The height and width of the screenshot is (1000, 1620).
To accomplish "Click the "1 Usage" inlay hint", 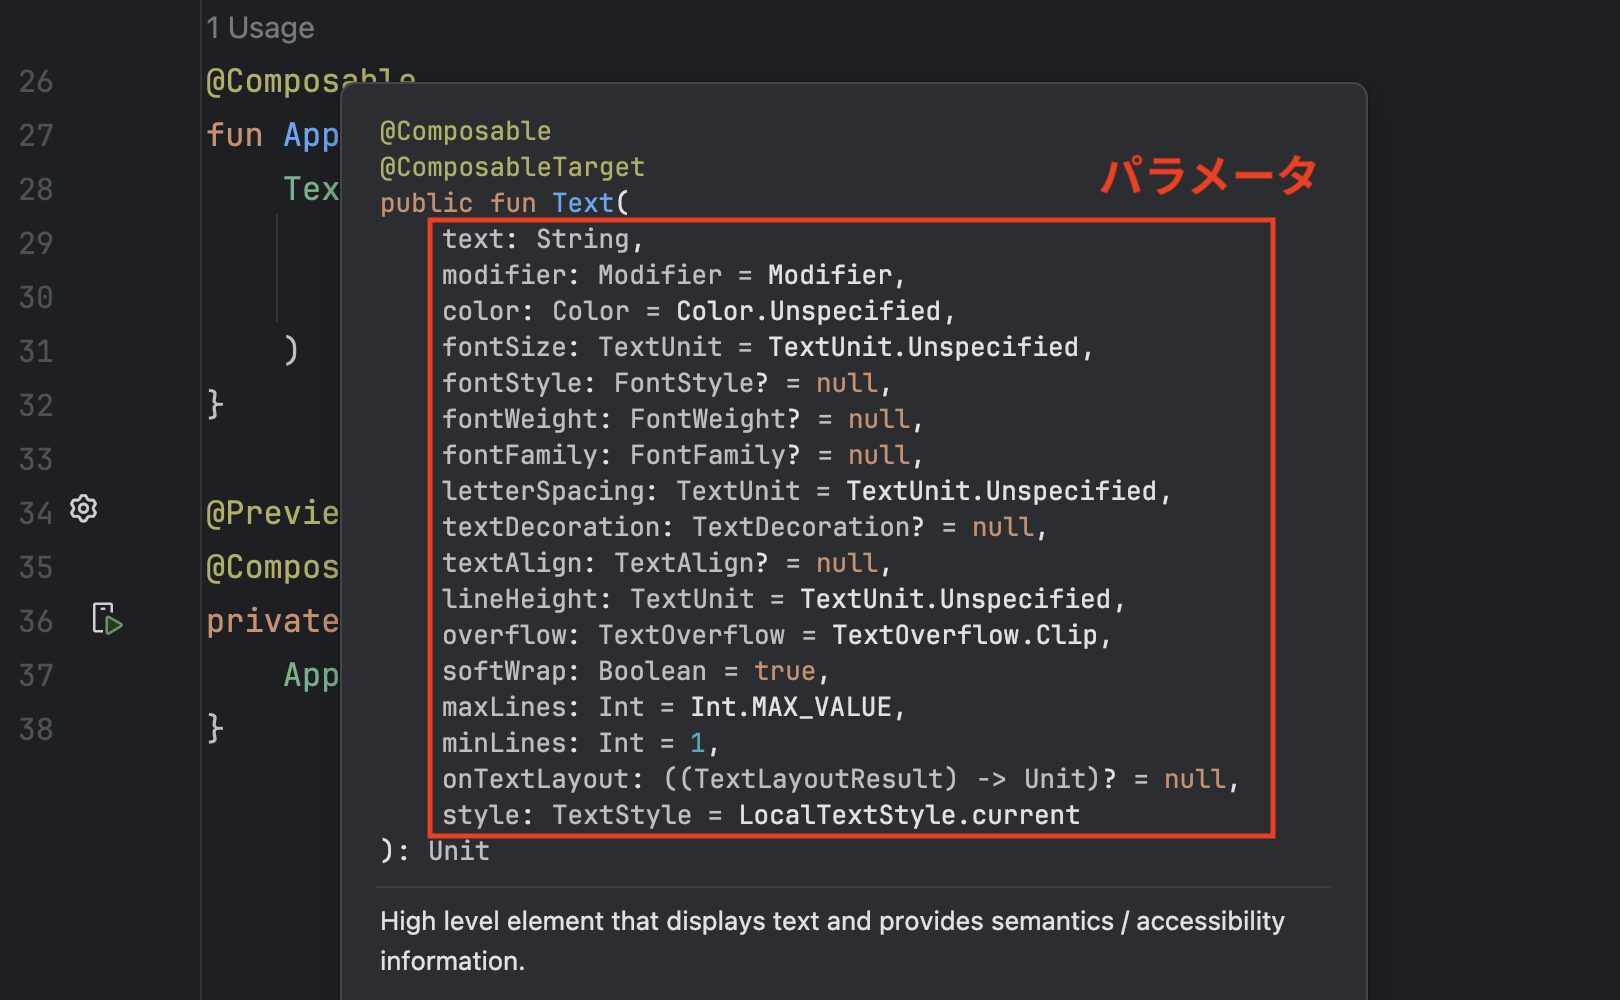I will click(x=260, y=28).
